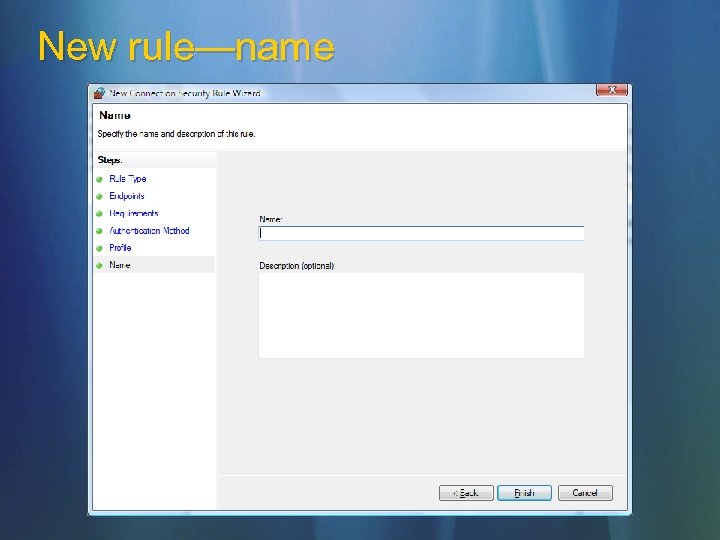Click the green bullet beside Name step
720x540 pixels.
99,265
